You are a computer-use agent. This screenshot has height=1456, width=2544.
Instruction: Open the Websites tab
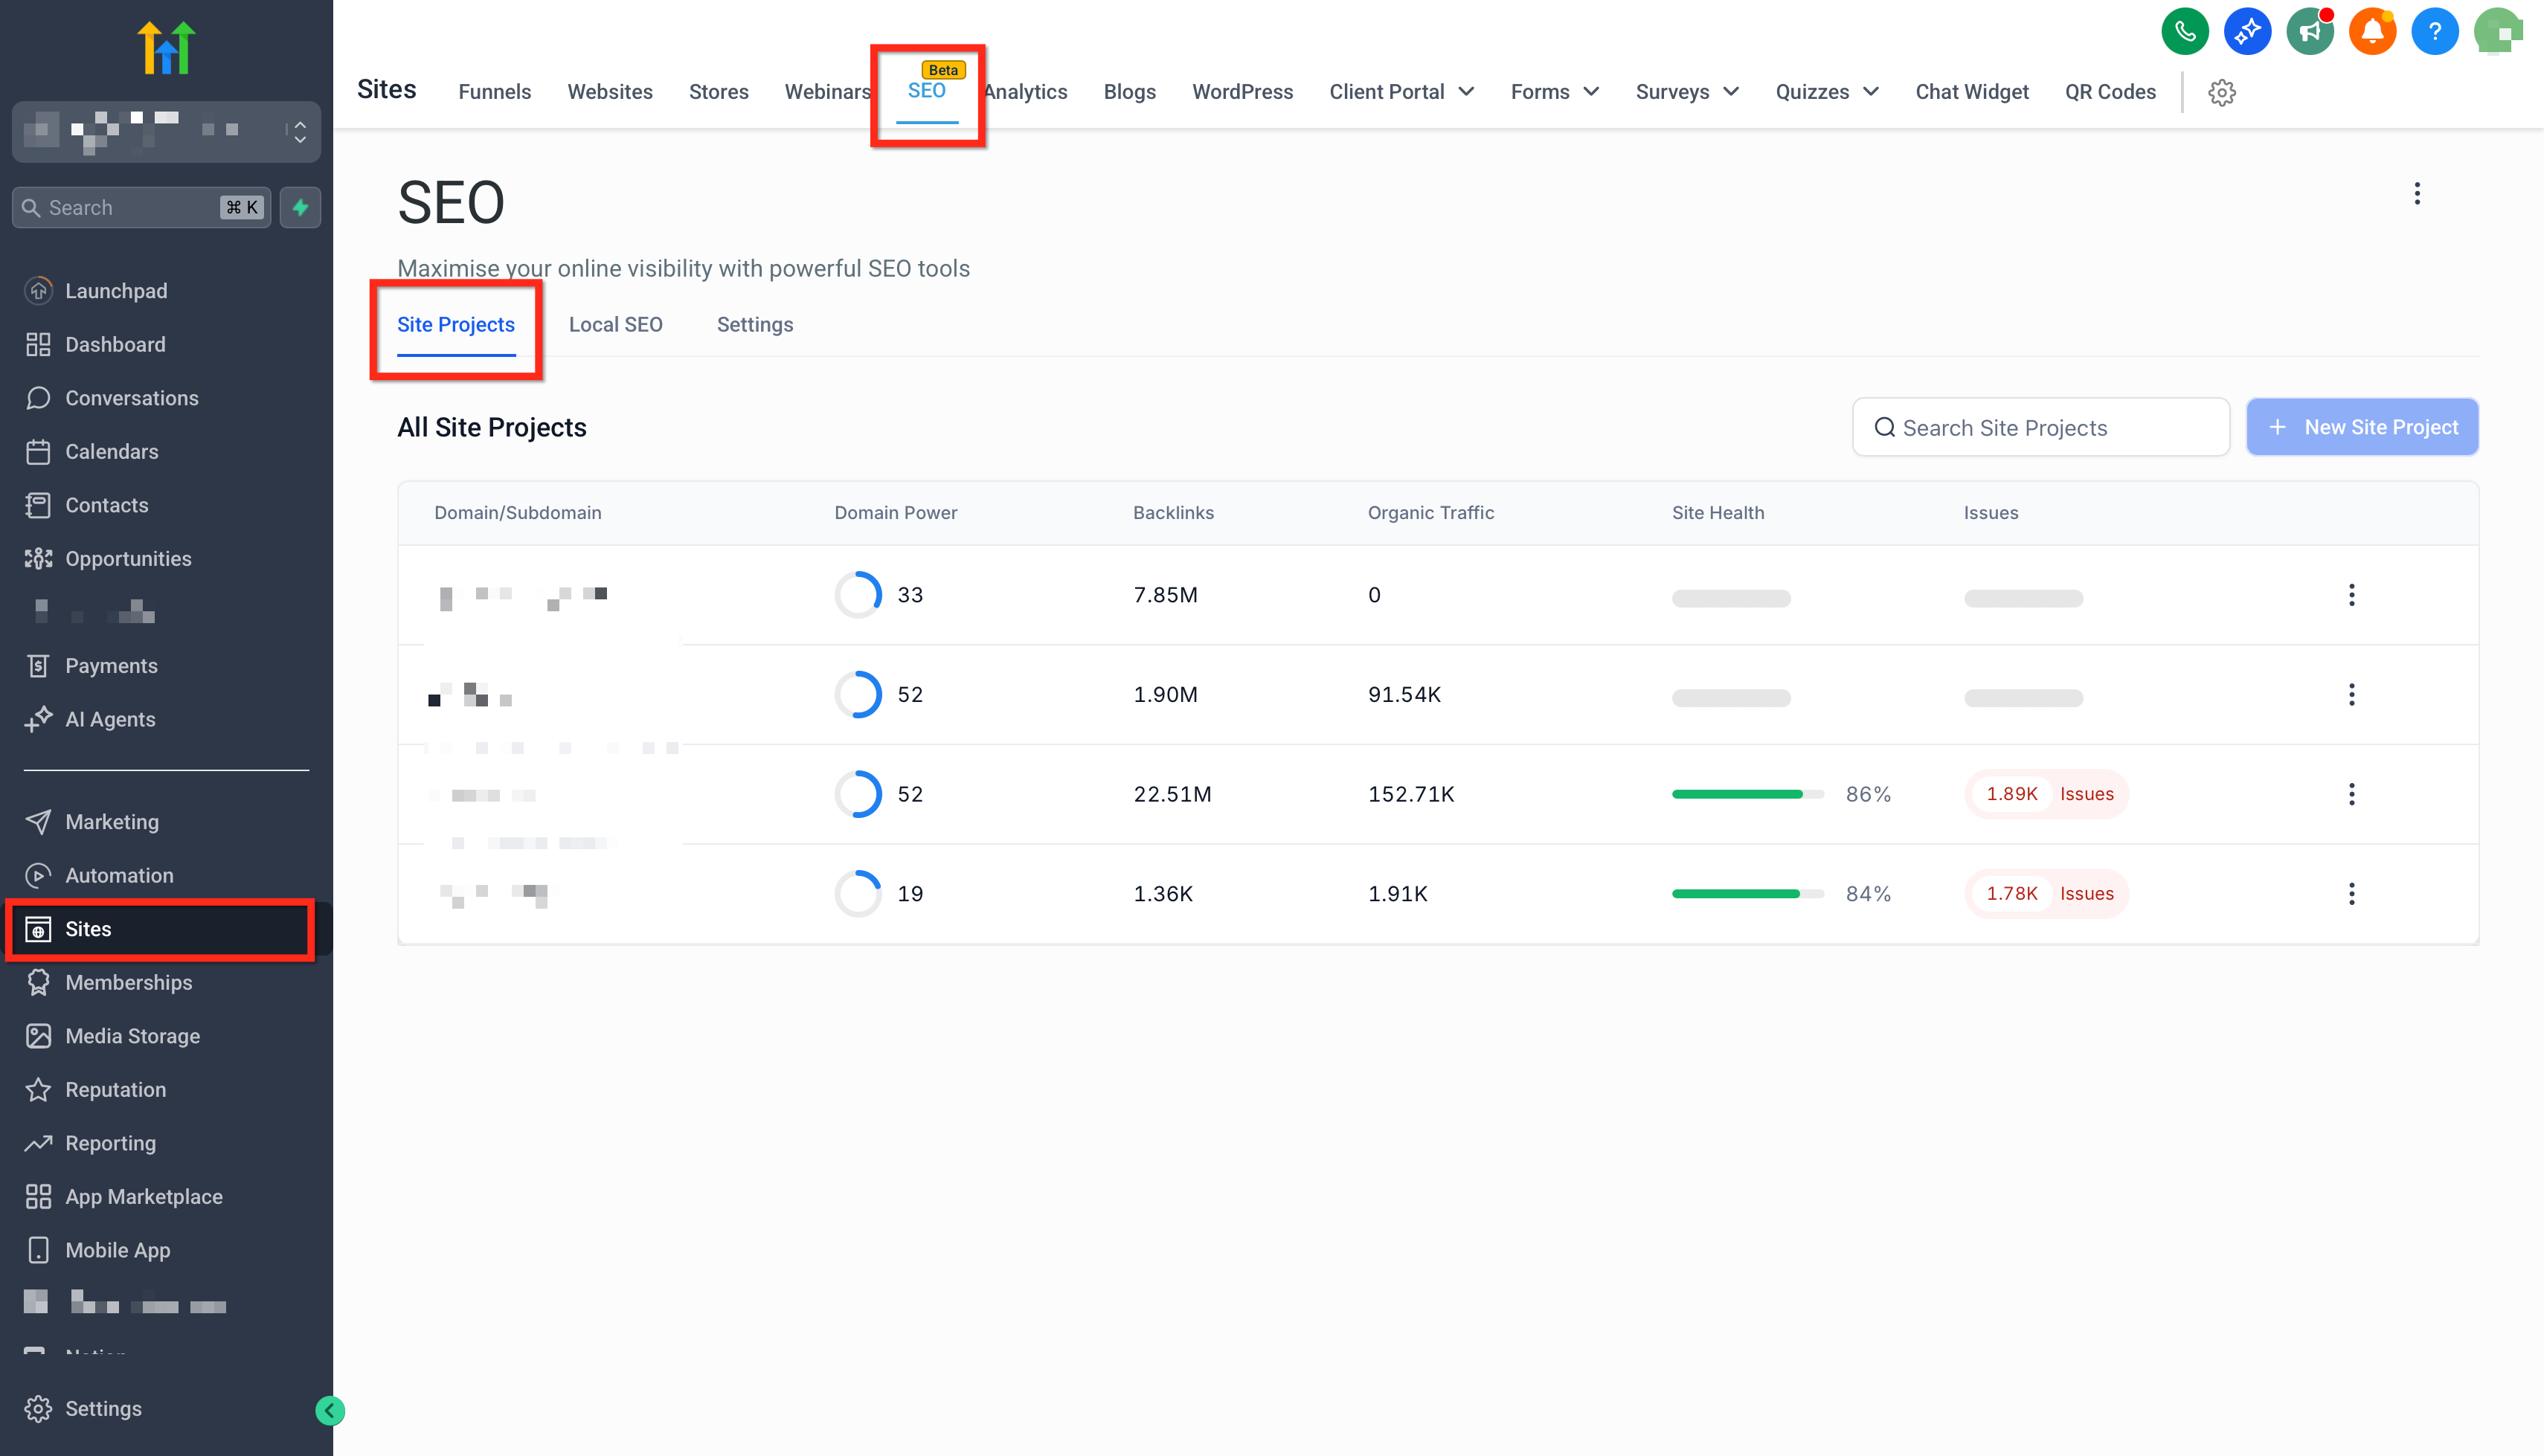610,92
